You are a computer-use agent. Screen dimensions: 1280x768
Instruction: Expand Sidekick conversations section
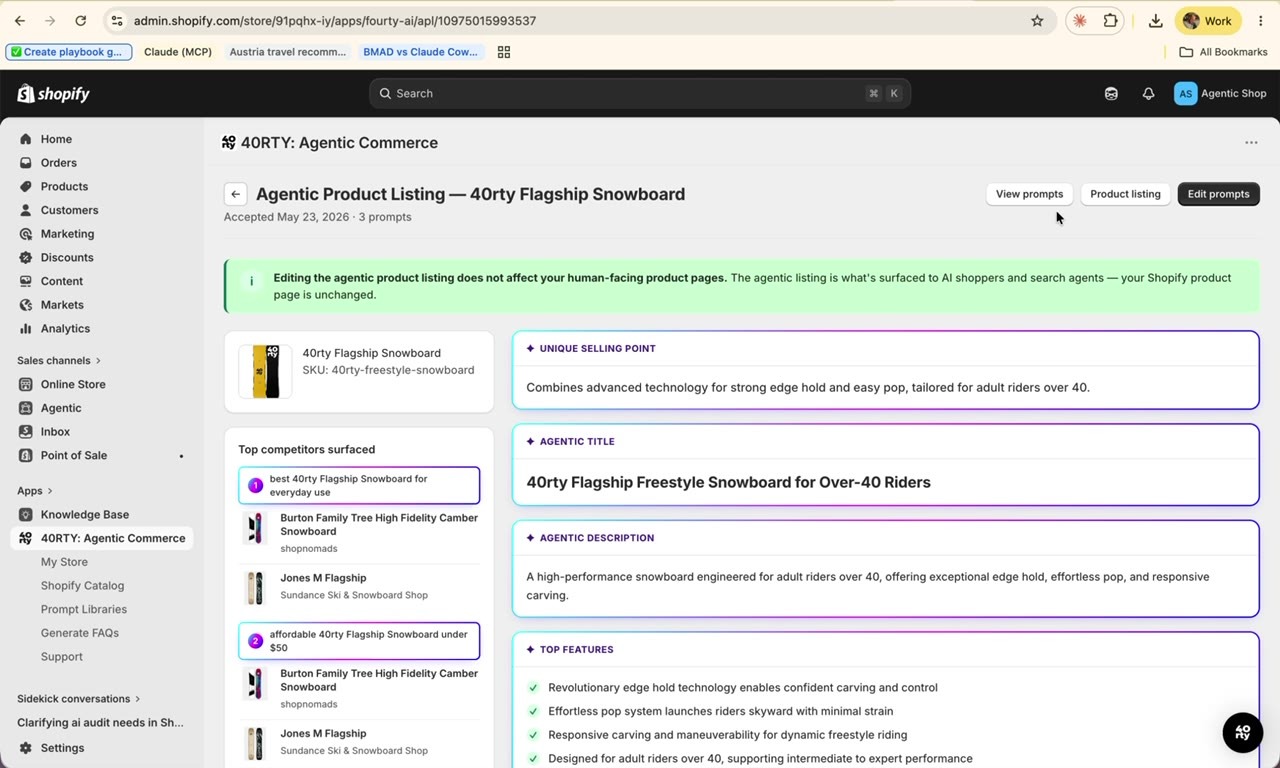[79, 699]
